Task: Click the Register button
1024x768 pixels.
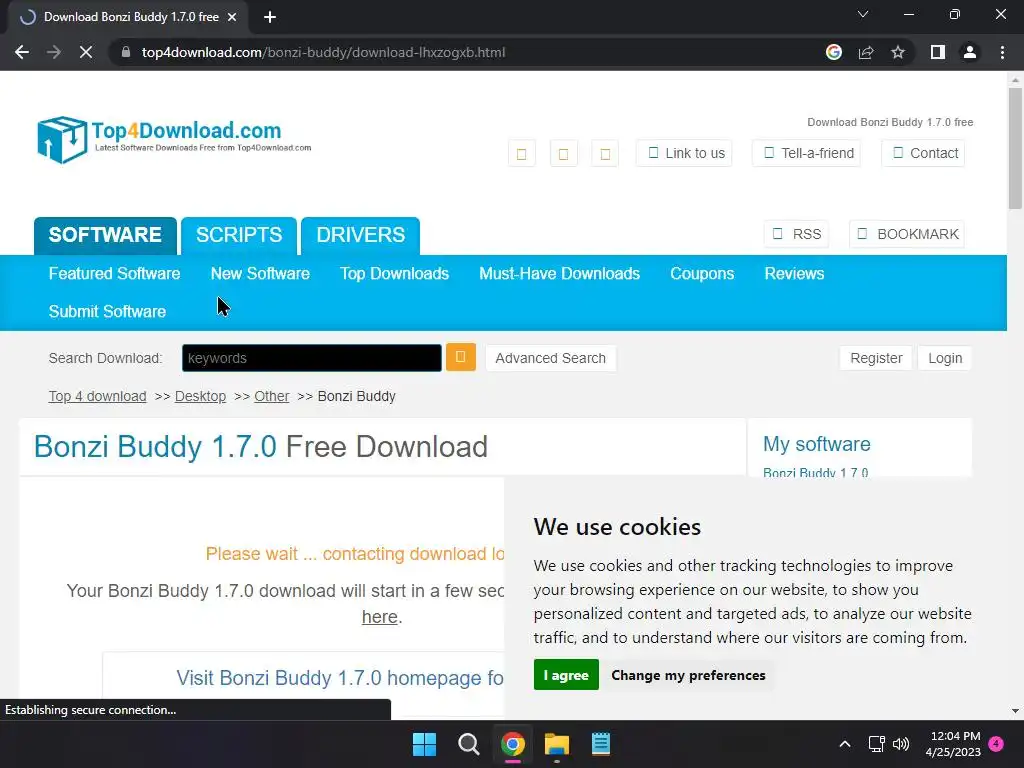Action: click(x=876, y=358)
